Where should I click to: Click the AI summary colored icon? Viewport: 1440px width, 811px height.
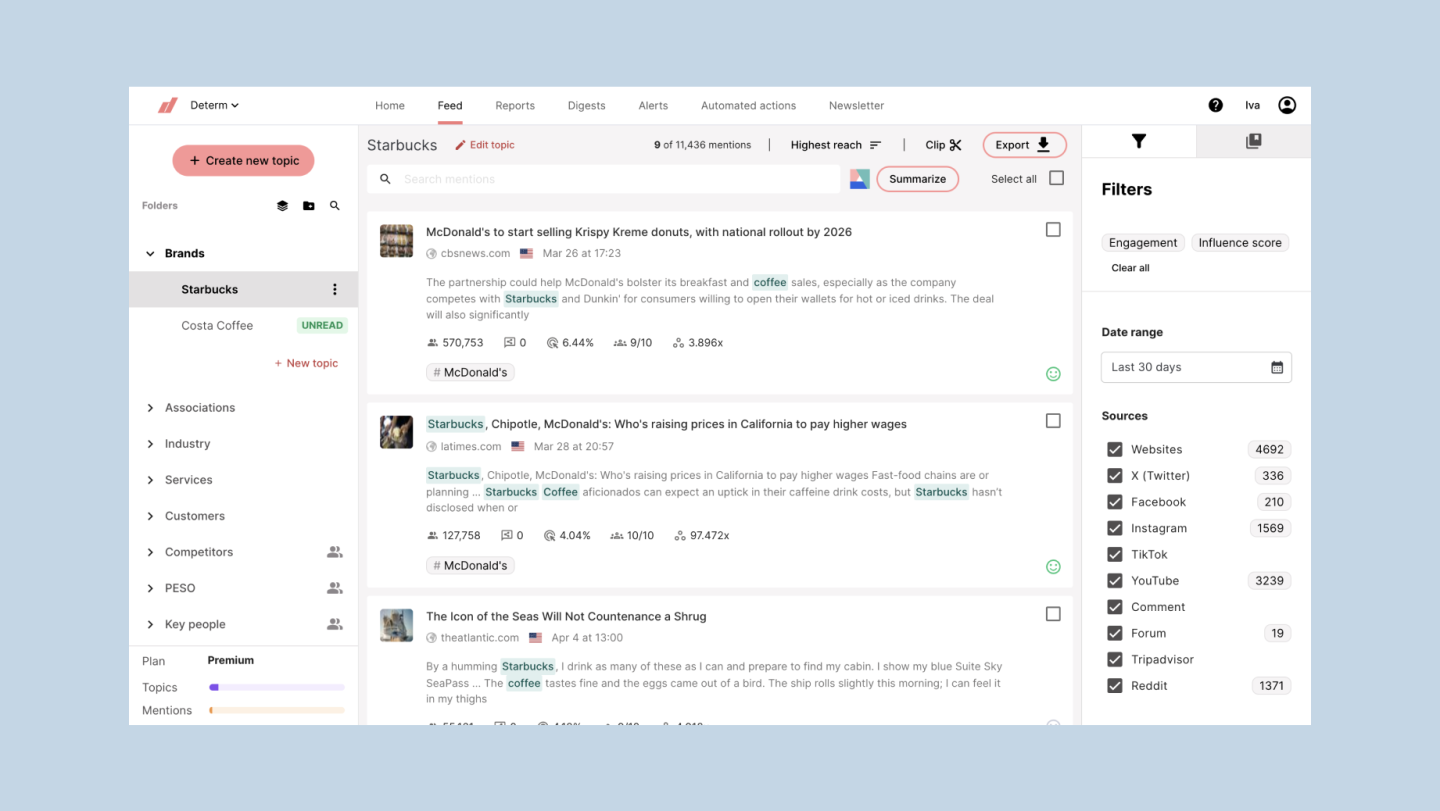click(860, 179)
